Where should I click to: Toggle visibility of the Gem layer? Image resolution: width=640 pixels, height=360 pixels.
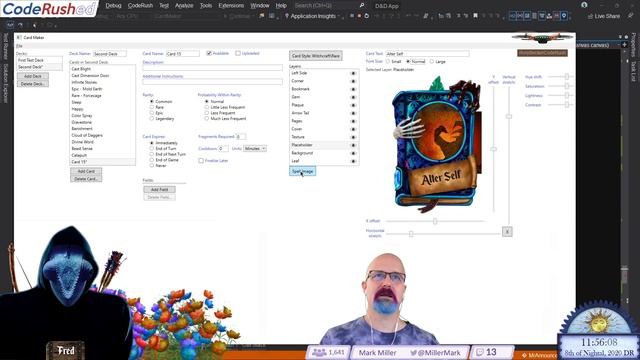pyautogui.click(x=353, y=97)
